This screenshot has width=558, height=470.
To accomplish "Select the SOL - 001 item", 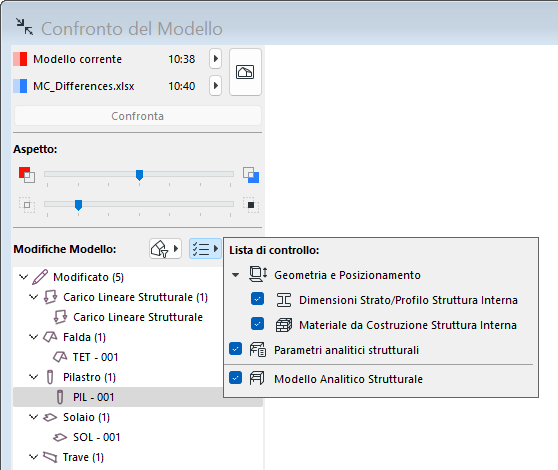I will tap(96, 437).
